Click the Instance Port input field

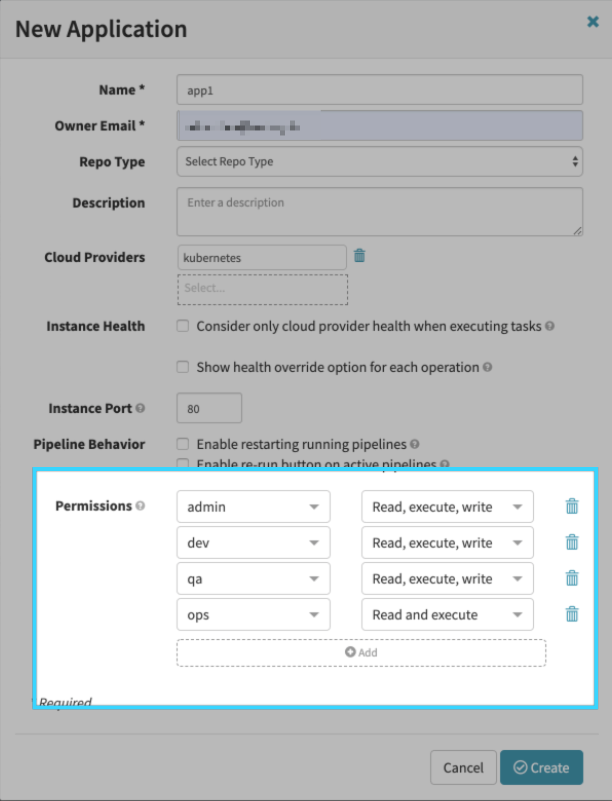[x=209, y=408]
